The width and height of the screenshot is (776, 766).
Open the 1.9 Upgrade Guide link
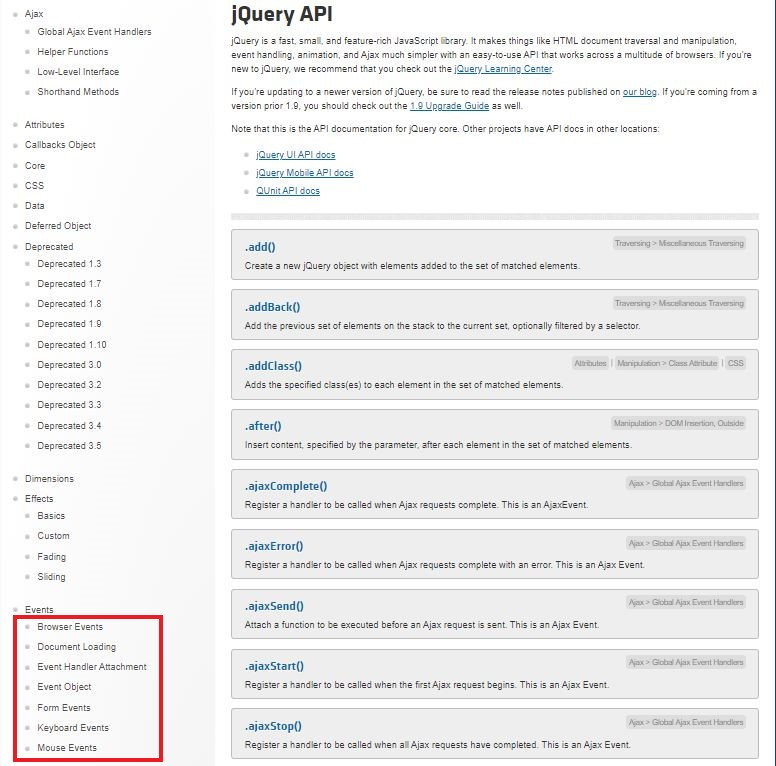(x=449, y=106)
